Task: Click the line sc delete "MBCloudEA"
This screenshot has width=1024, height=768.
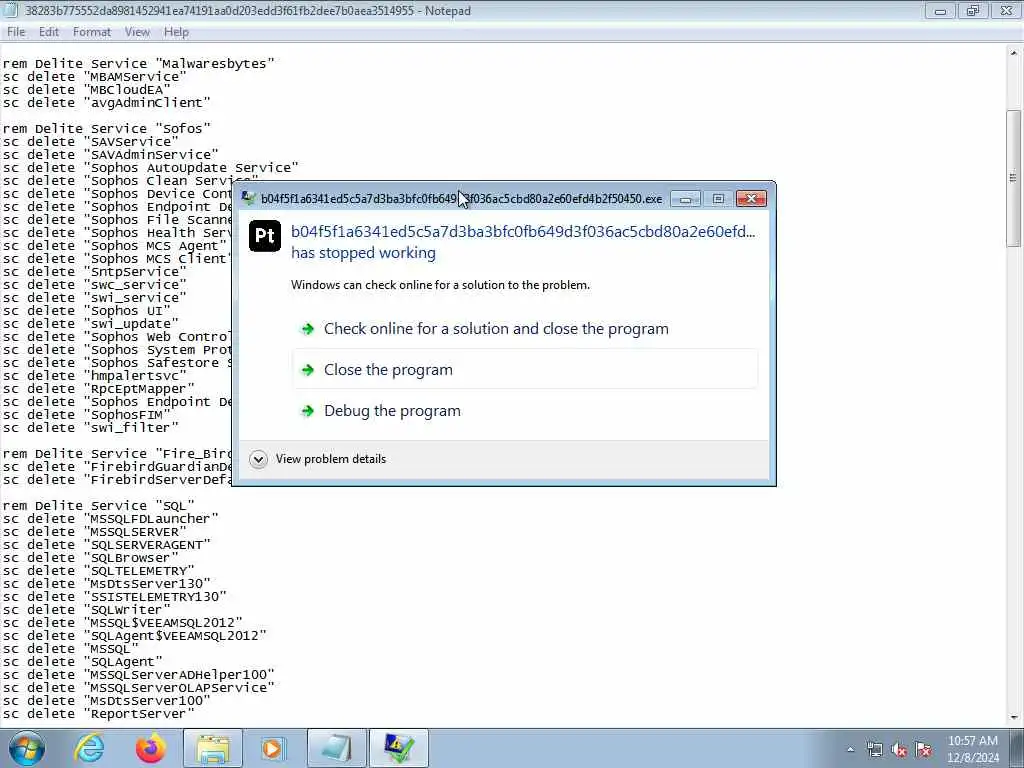Action: click(87, 89)
